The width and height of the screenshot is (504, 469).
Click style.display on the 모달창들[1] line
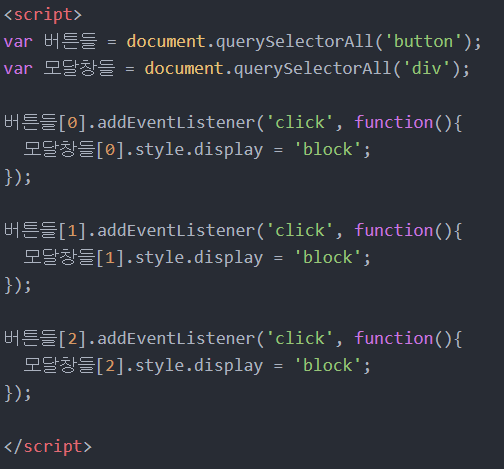[199, 258]
